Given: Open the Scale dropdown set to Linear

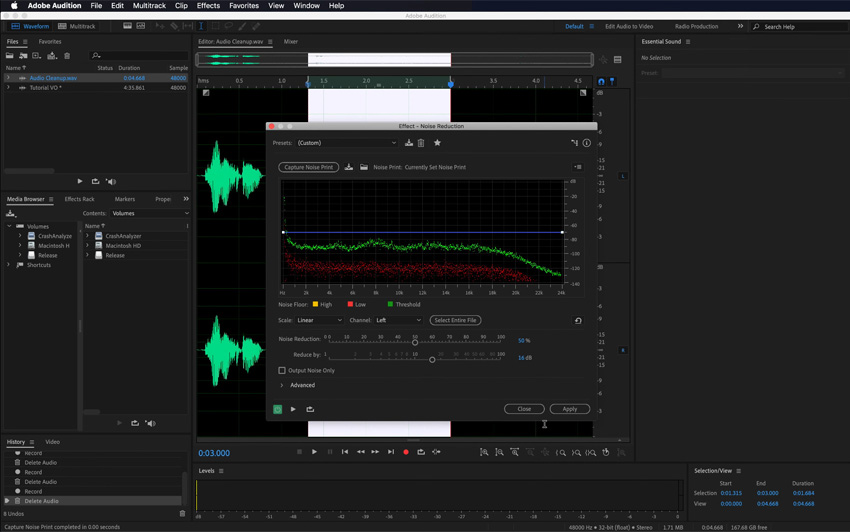Looking at the screenshot, I should coord(319,321).
